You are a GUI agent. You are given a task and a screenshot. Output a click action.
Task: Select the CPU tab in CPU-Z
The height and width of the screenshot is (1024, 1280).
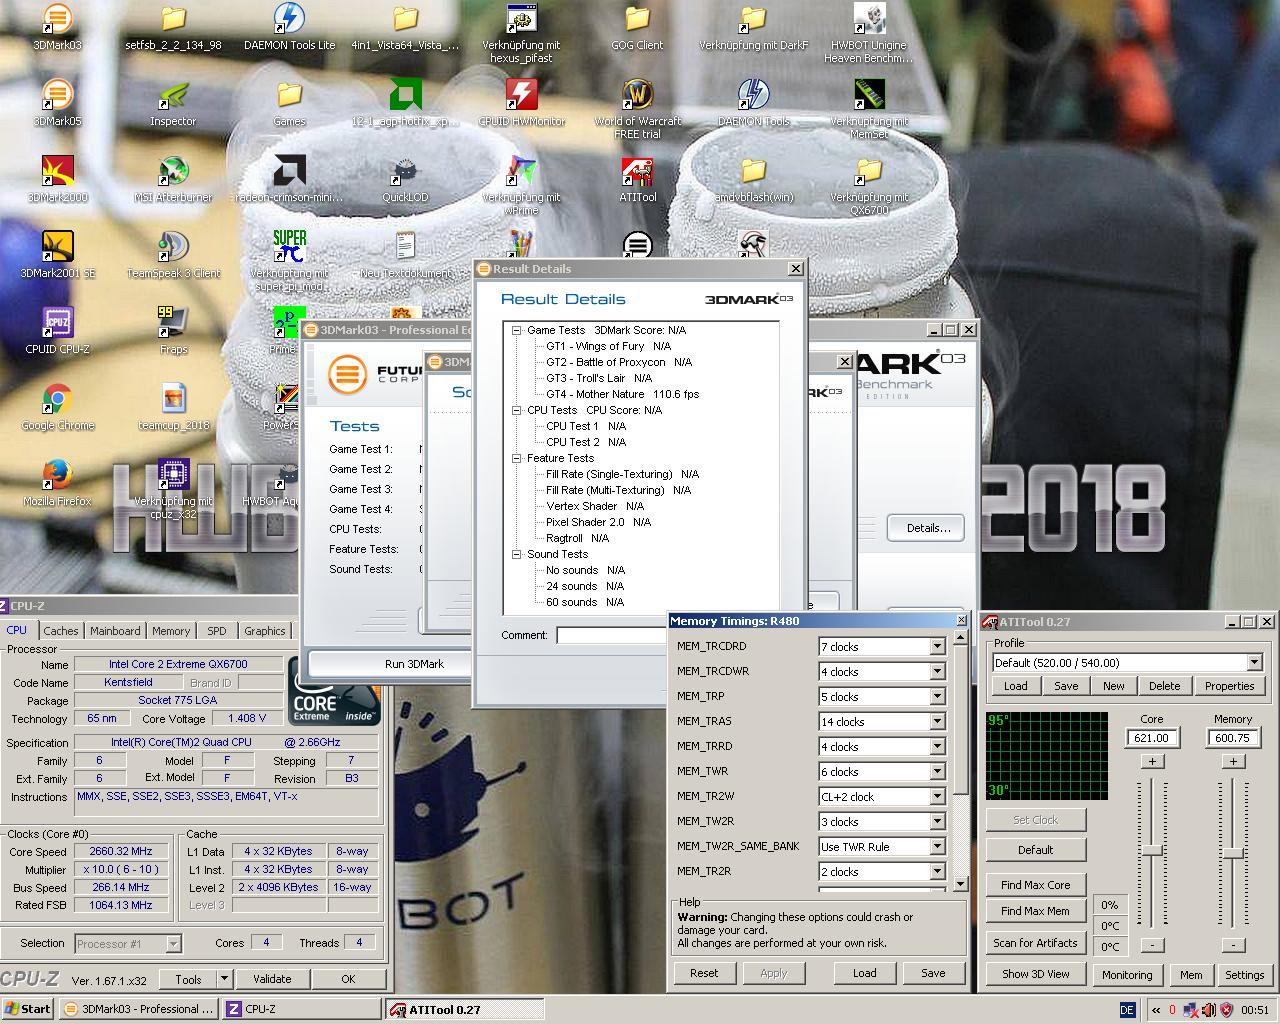(17, 630)
